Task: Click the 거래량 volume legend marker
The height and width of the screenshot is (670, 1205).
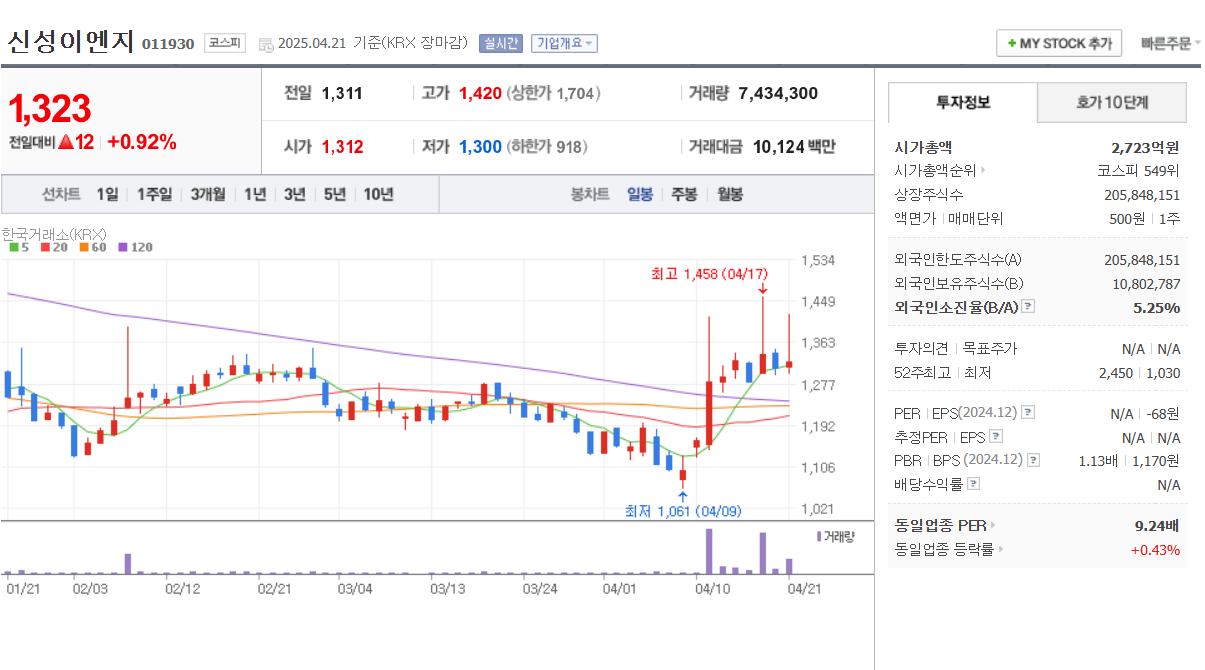Action: click(x=836, y=537)
